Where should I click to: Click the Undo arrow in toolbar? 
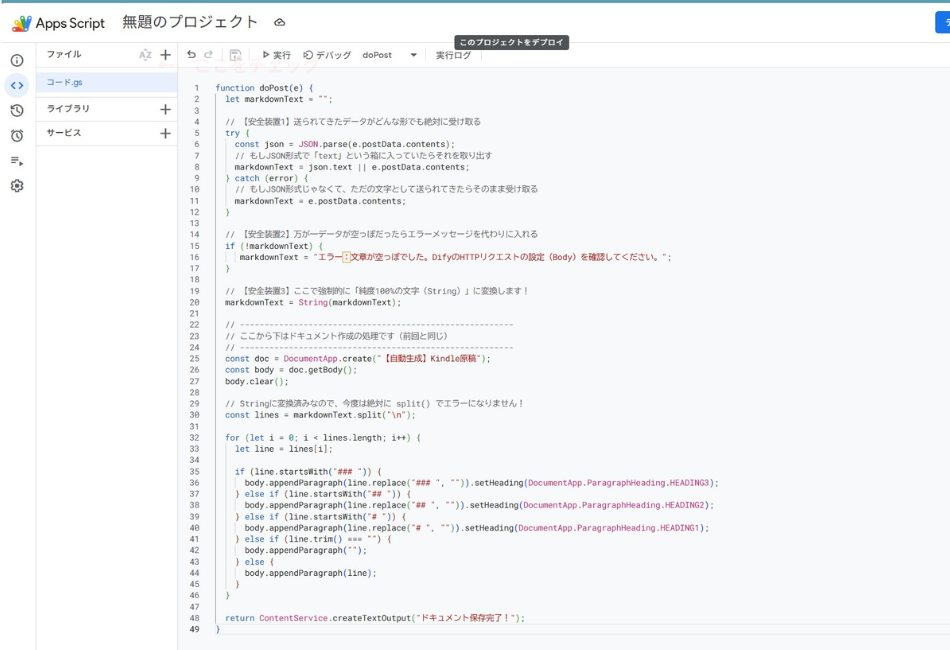192,55
